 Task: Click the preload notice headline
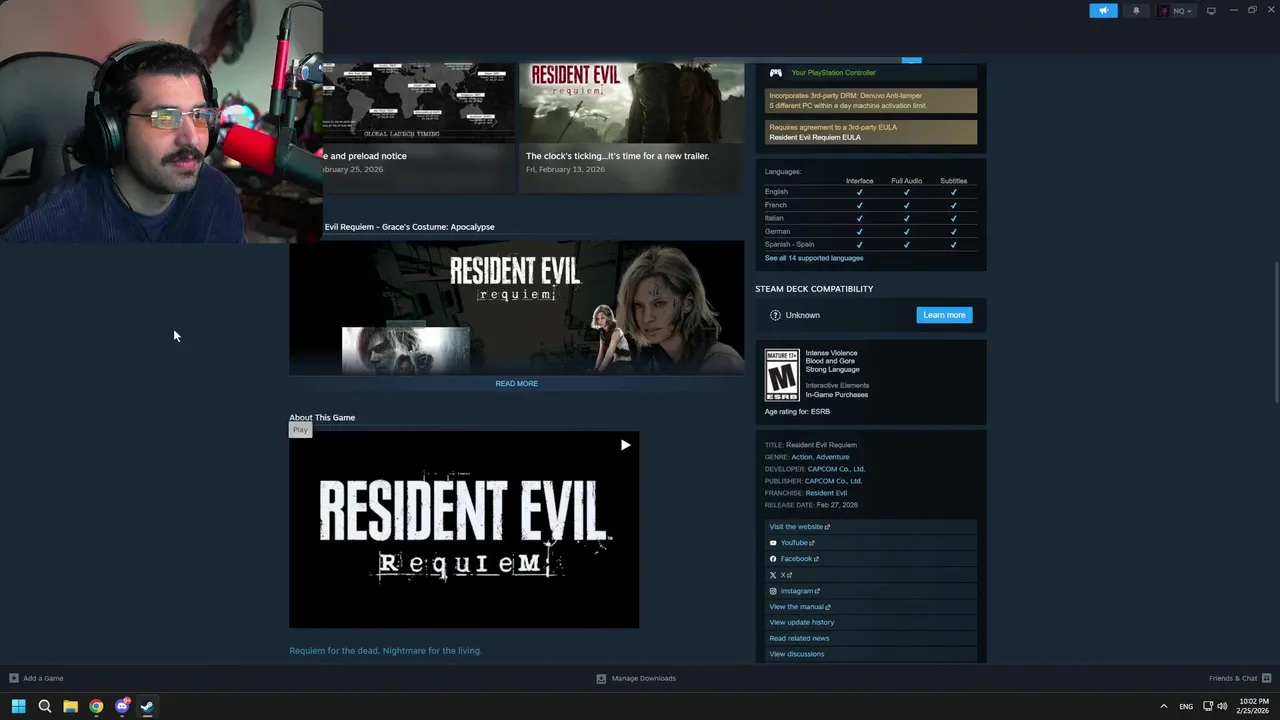click(x=364, y=156)
